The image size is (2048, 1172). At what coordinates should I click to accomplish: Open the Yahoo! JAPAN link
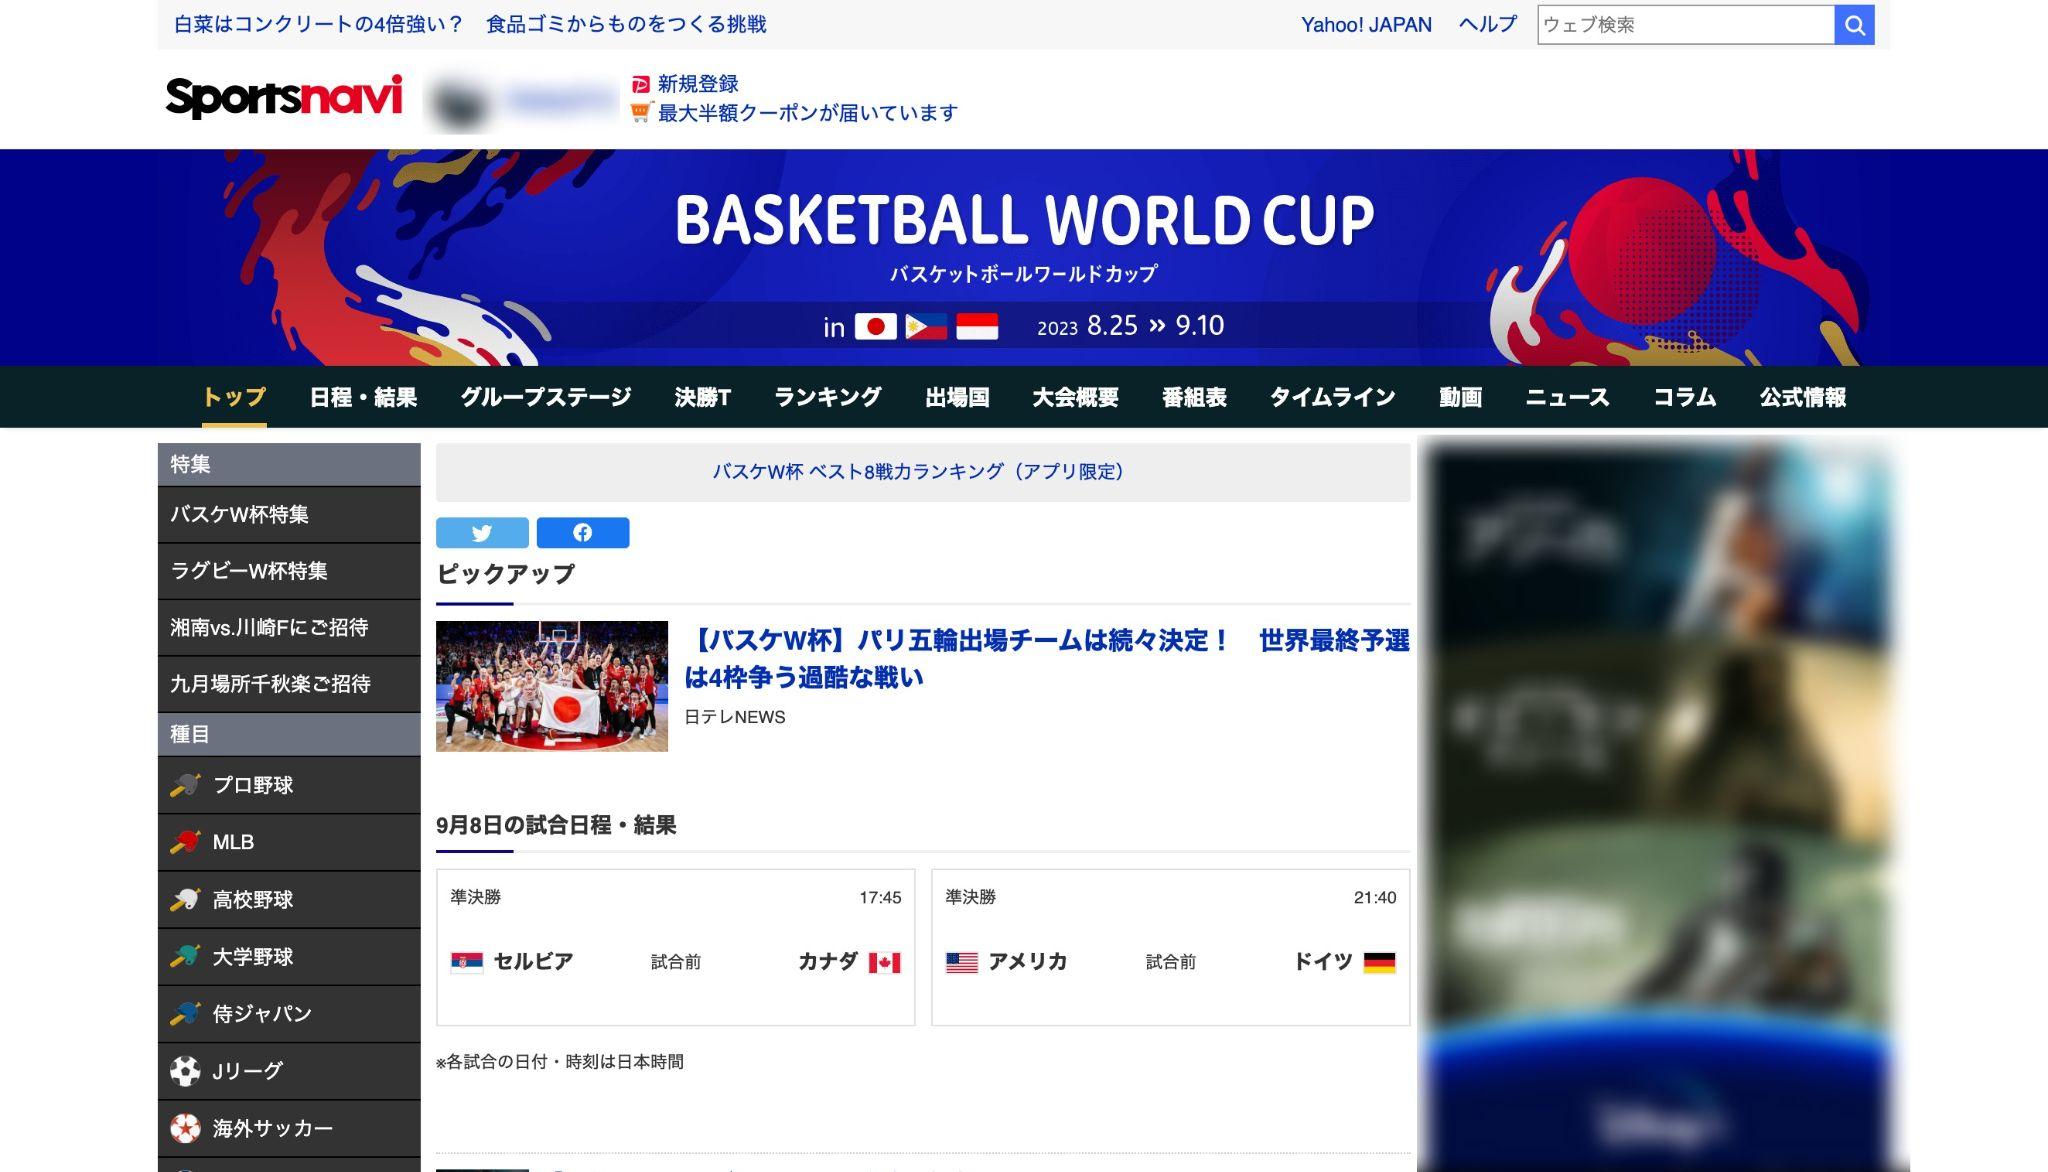pos(1366,25)
